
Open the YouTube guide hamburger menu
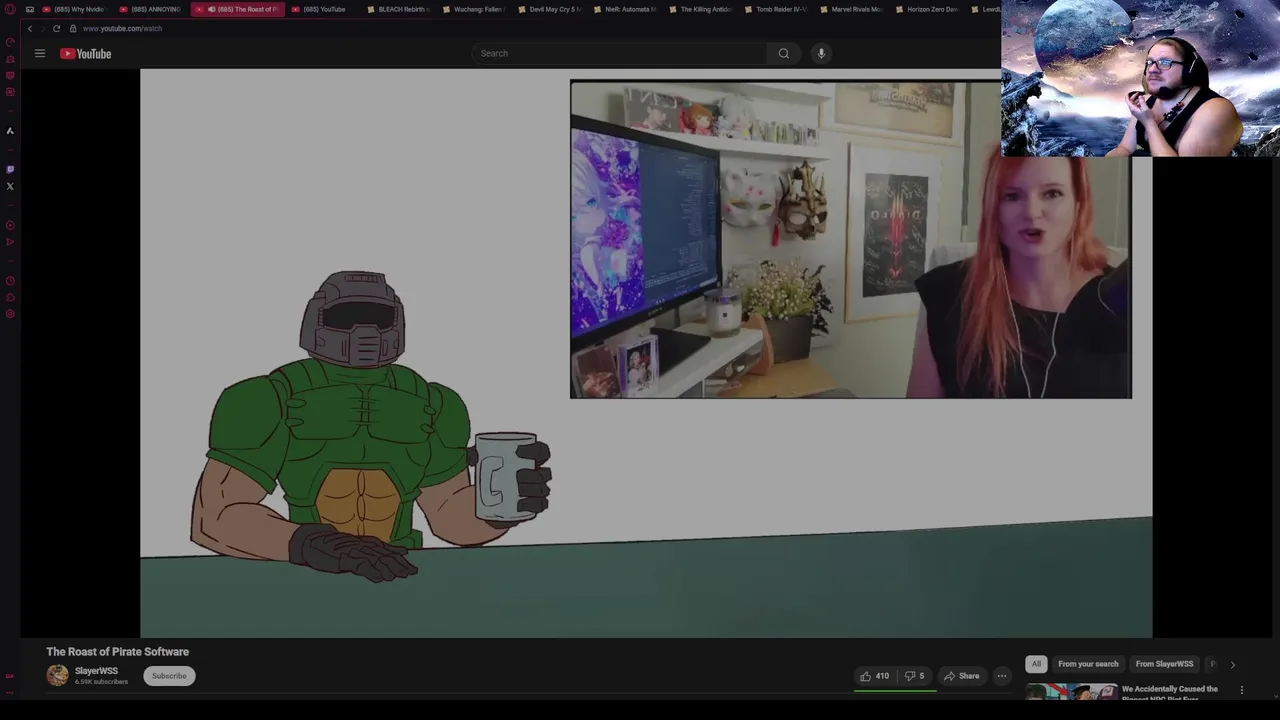point(40,53)
